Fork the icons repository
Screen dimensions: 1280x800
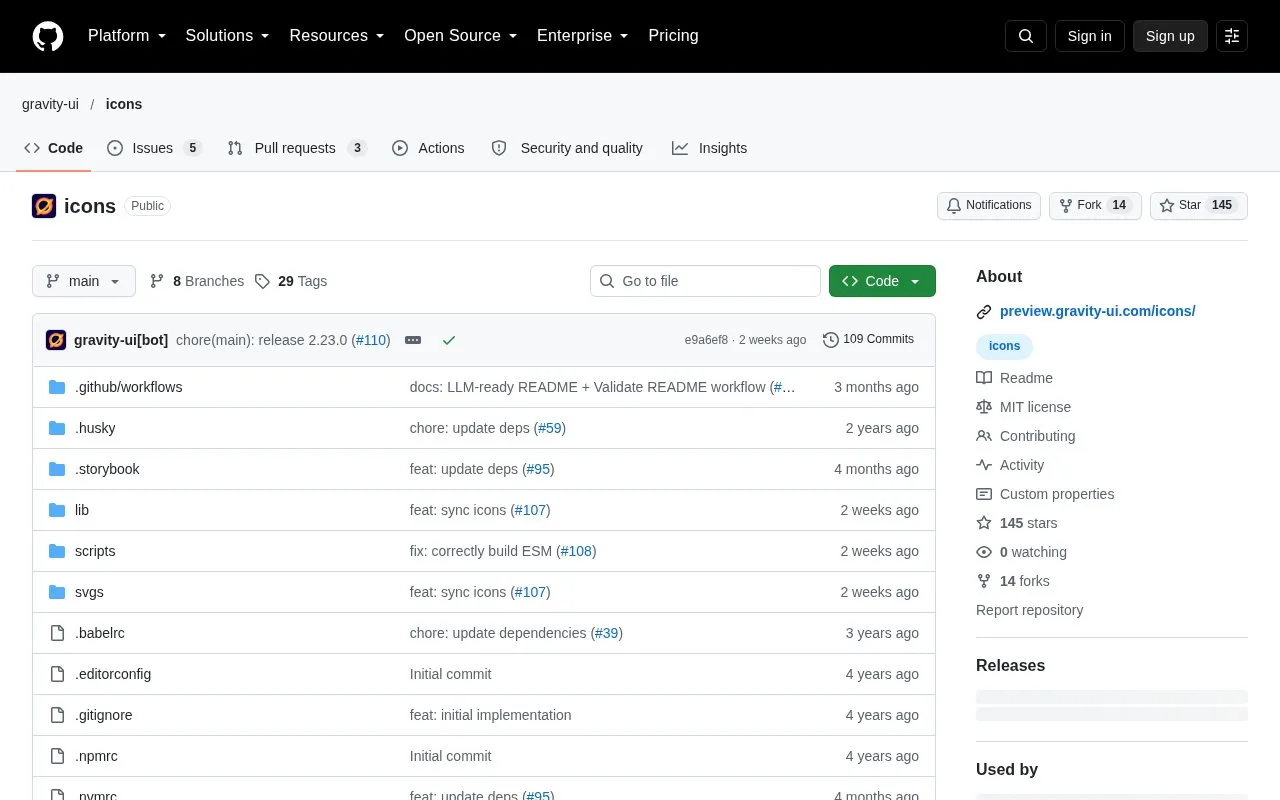[x=1095, y=206]
